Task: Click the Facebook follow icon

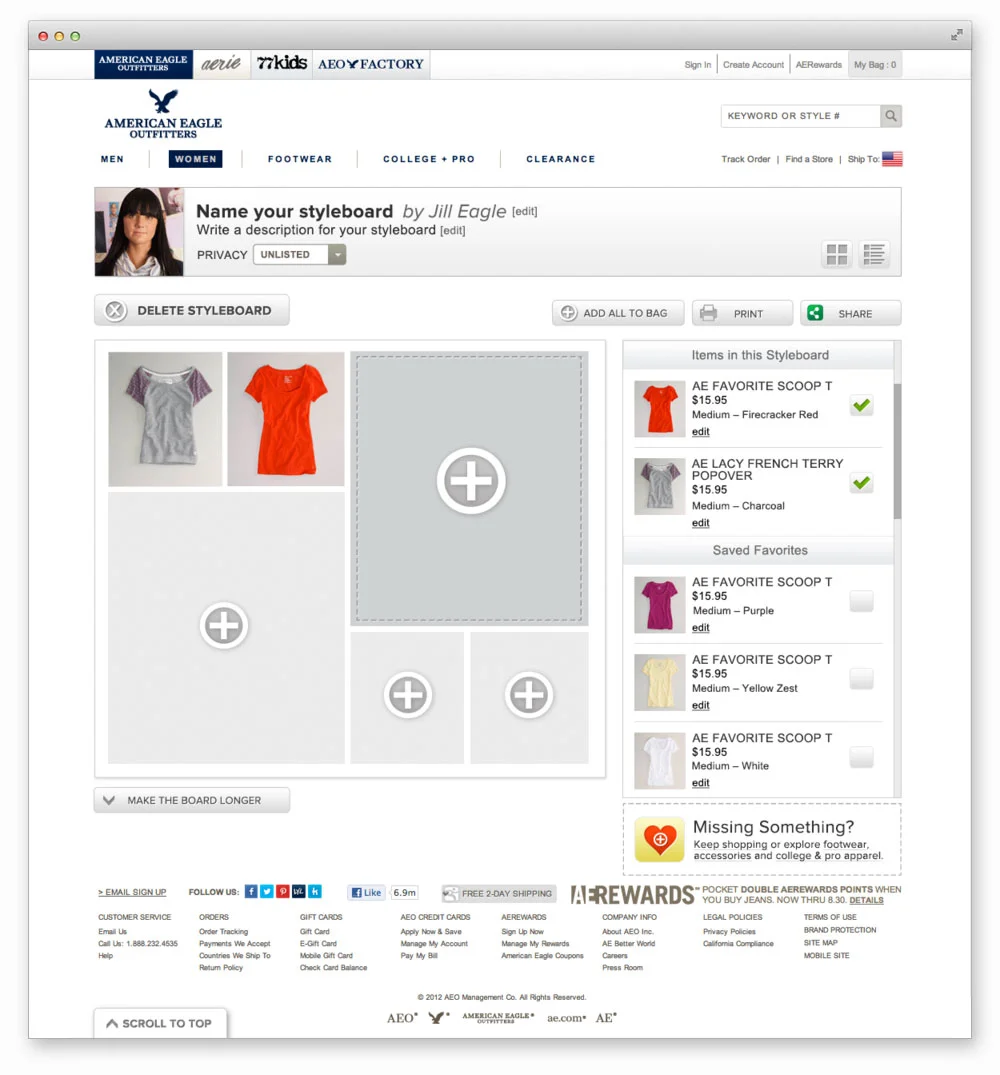Action: tap(251, 891)
